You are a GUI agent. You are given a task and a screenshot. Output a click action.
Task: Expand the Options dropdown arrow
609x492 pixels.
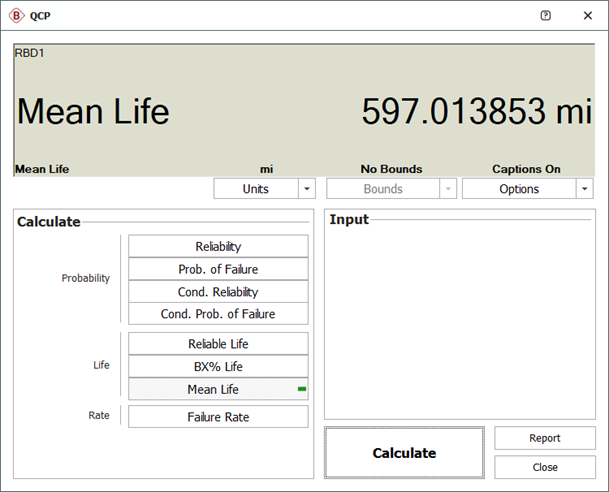coord(585,189)
